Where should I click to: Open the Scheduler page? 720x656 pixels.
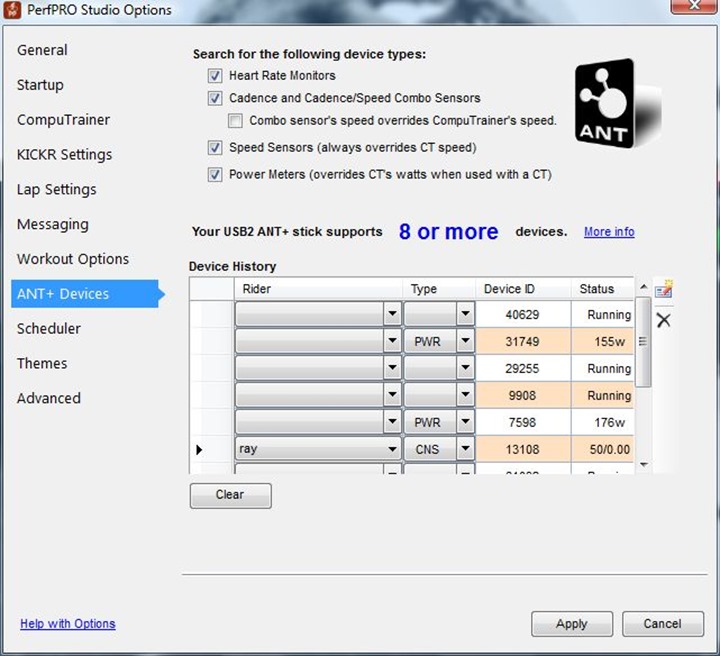click(49, 329)
